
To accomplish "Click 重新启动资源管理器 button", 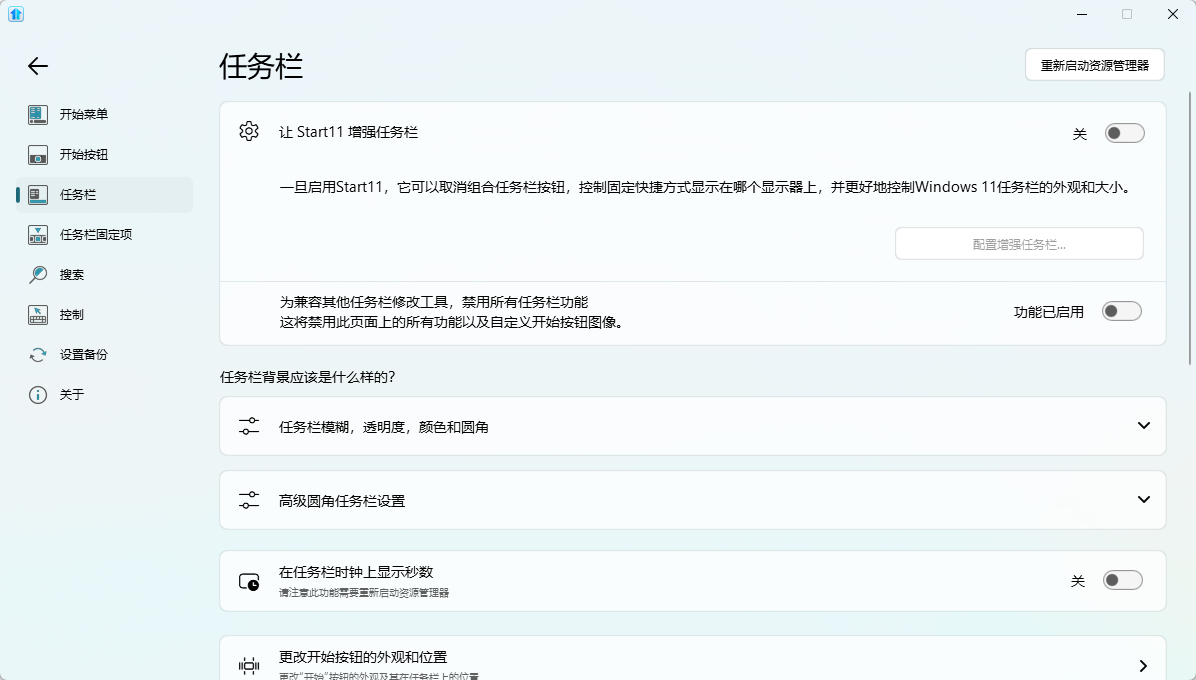I will pos(1095,65).
